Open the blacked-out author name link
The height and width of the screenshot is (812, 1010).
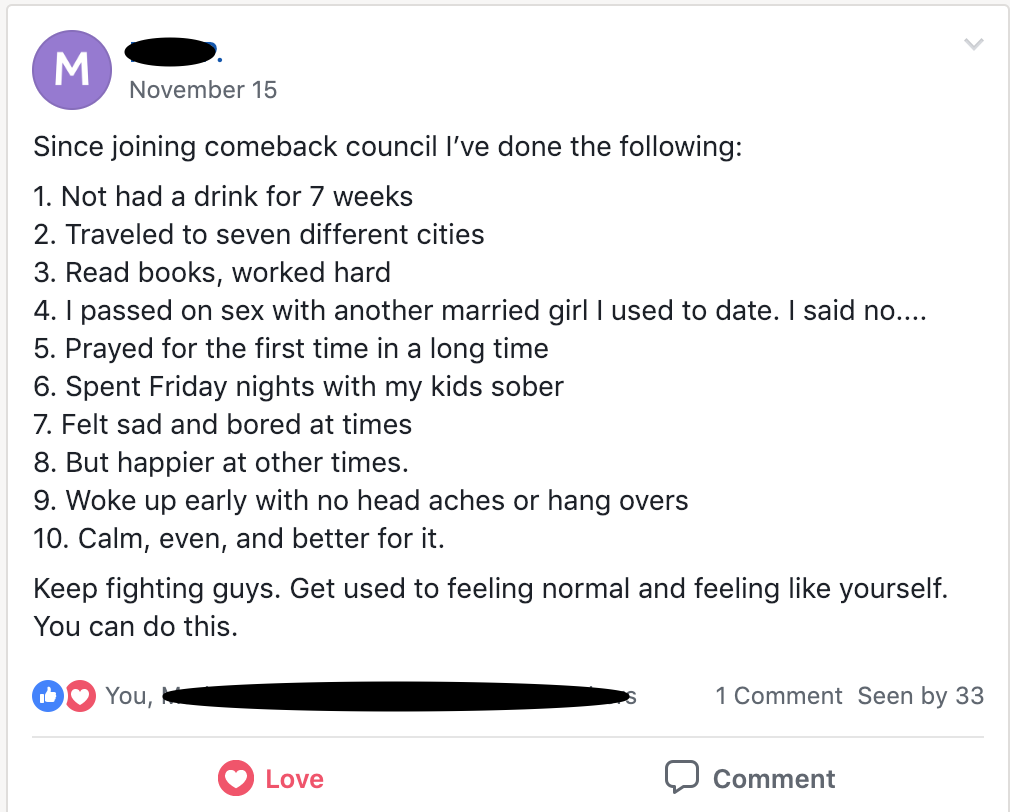[x=173, y=52]
